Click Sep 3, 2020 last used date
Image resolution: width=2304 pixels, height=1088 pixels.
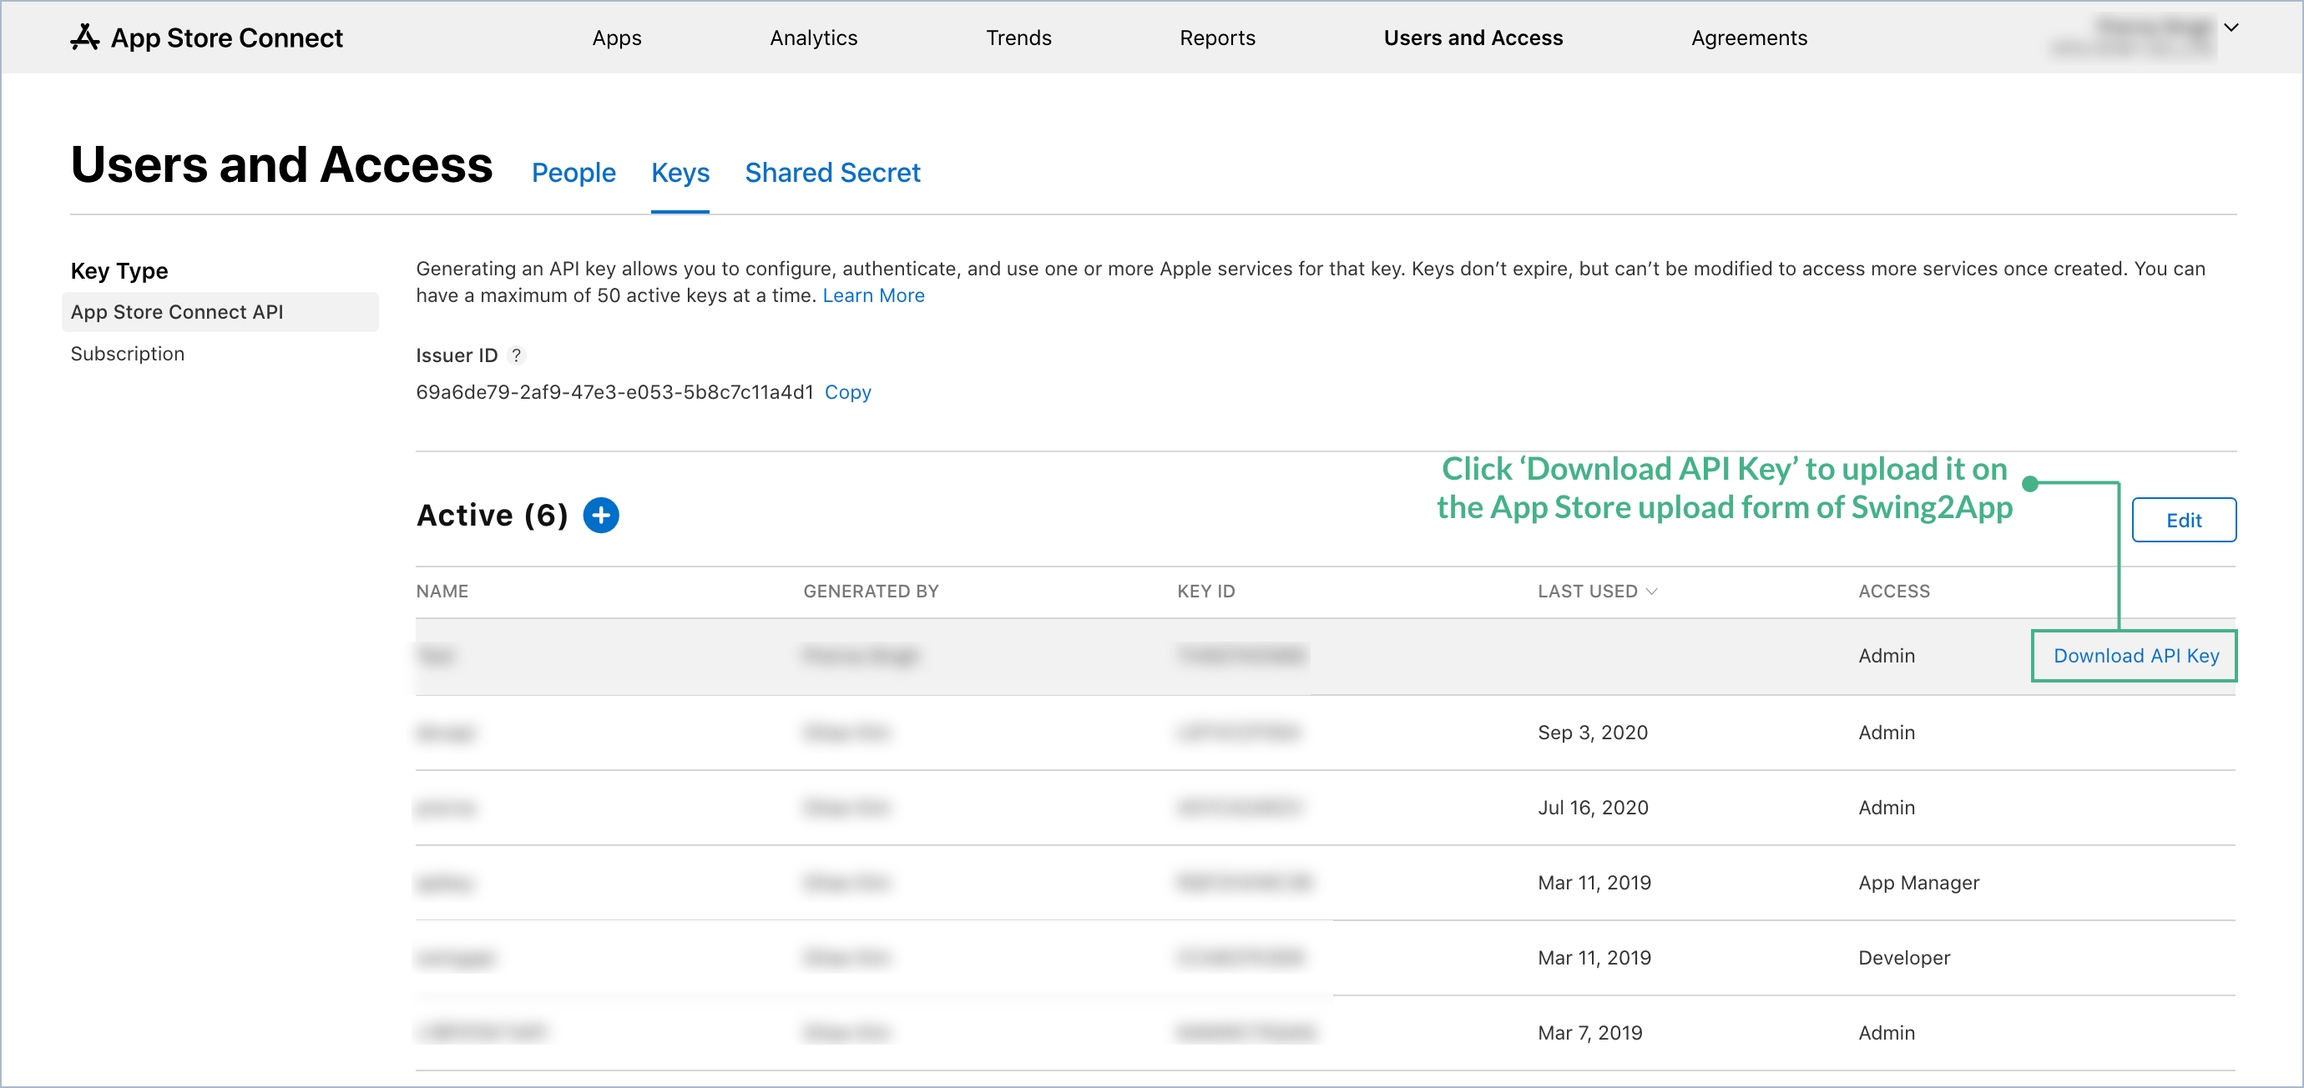pos(1593,732)
